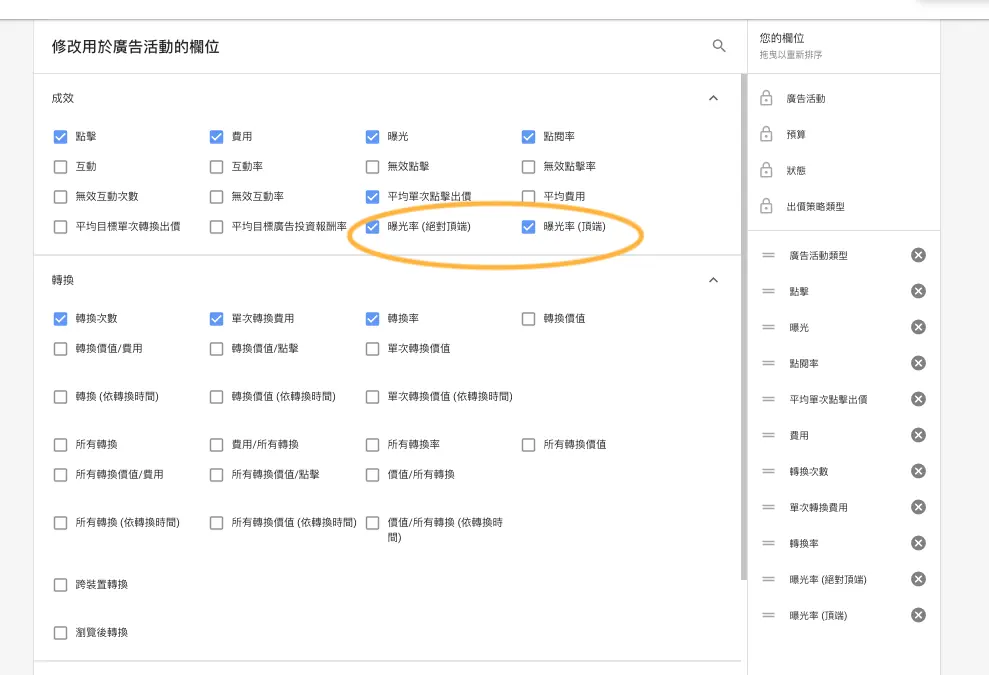Enable the 費用/所有轉換 checkbox
This screenshot has height=675, width=989.
coord(216,444)
